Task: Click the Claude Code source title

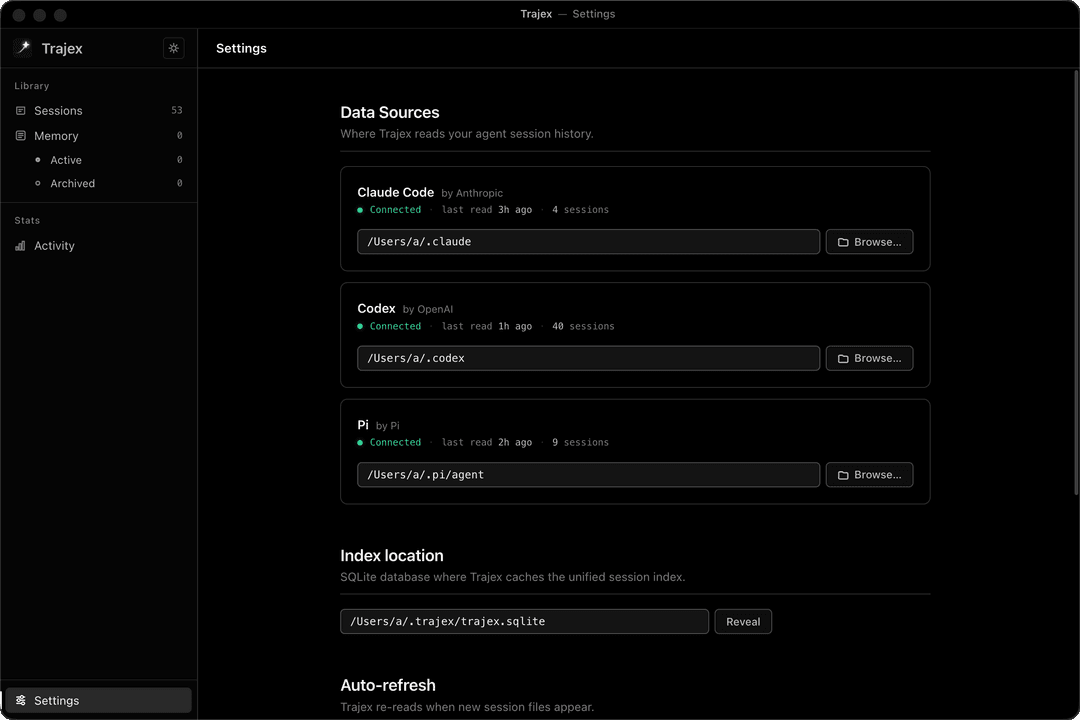Action: tap(395, 192)
